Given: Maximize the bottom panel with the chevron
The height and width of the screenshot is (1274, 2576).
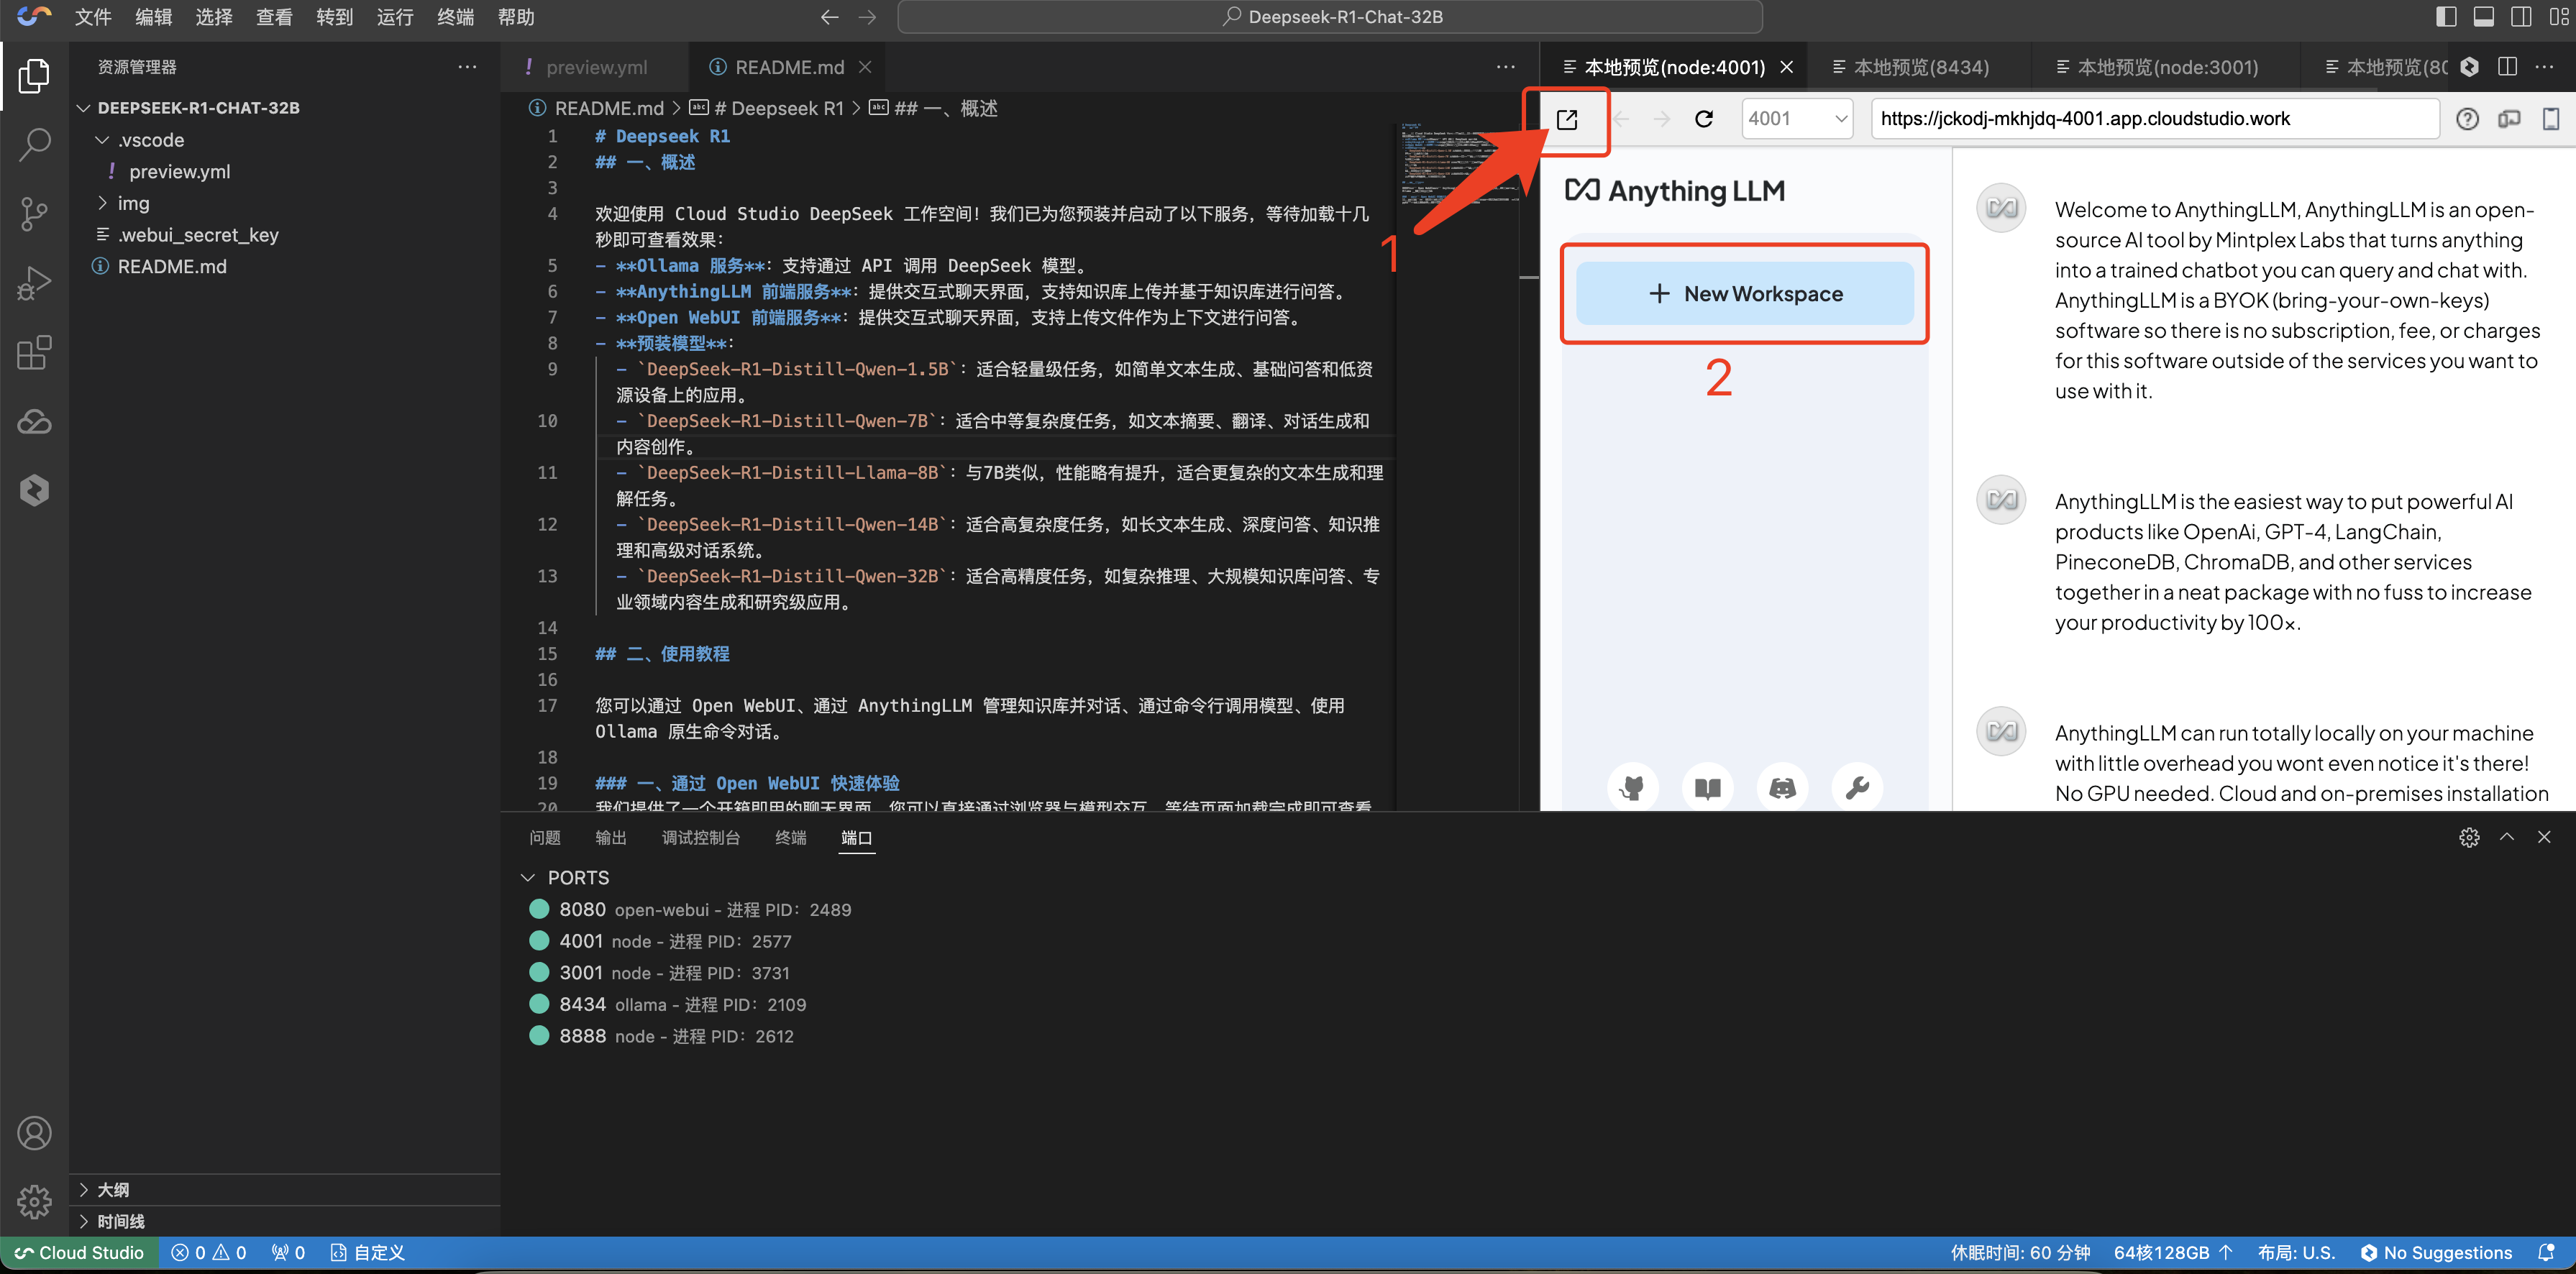Looking at the screenshot, I should (x=2507, y=837).
